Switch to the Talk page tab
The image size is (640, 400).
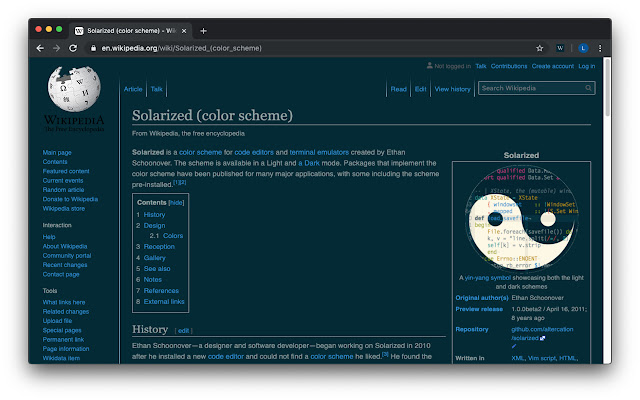pyautogui.click(x=156, y=89)
